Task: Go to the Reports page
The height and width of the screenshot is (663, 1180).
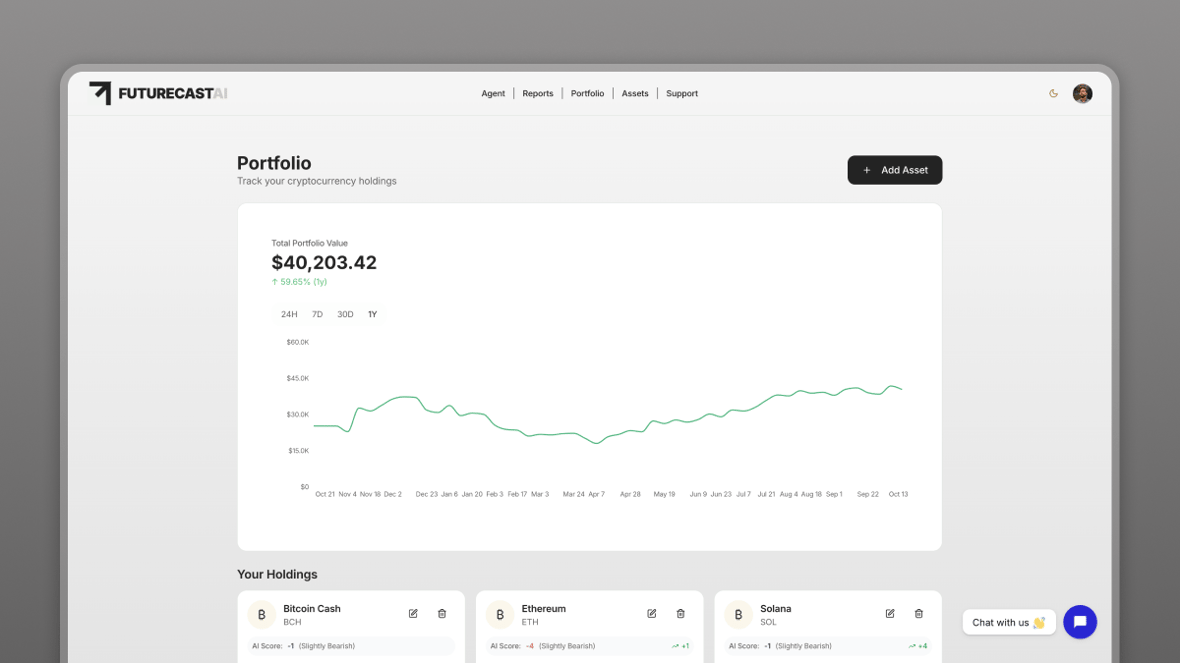Action: (537, 94)
